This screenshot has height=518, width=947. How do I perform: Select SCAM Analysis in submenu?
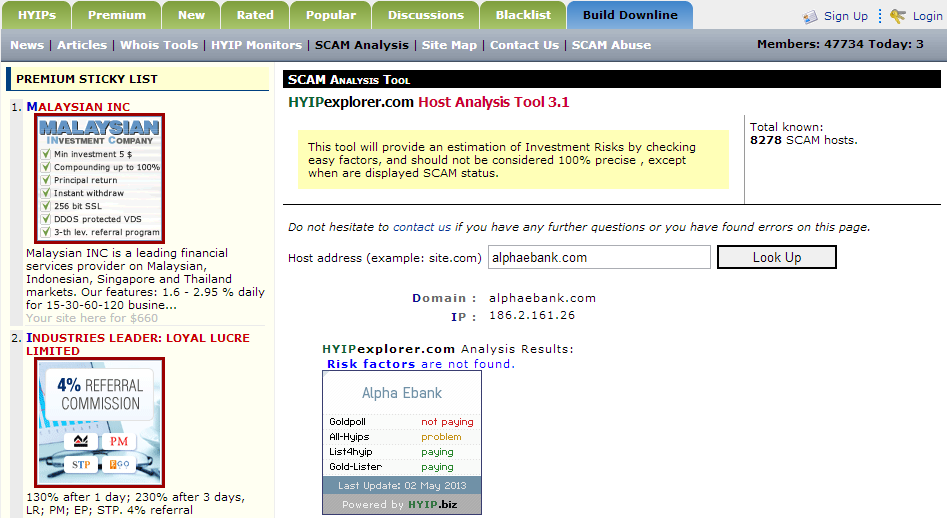pyautogui.click(x=362, y=45)
